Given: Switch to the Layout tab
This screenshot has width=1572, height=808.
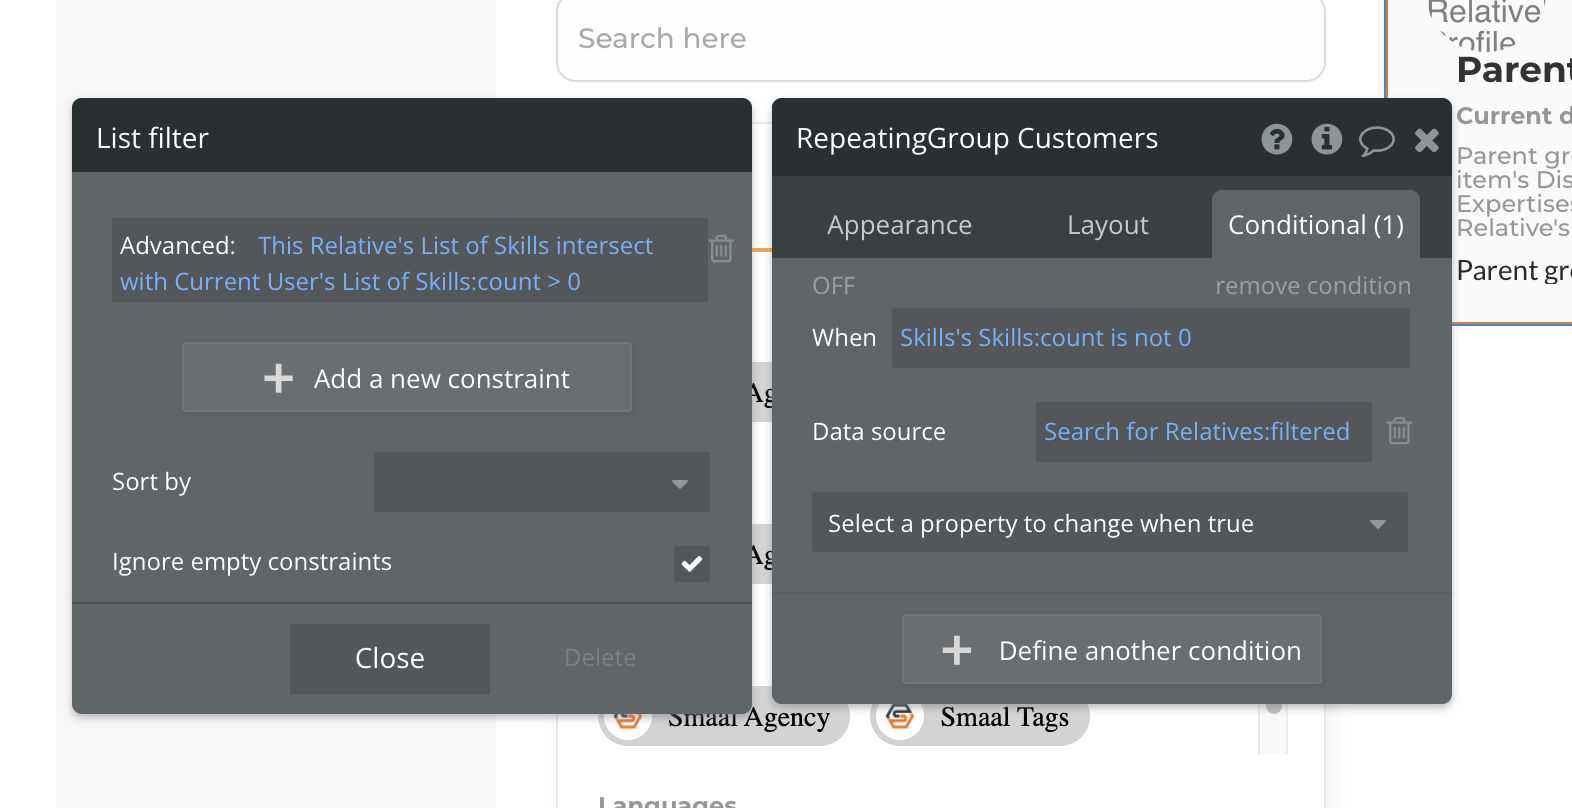Looking at the screenshot, I should [x=1107, y=226].
